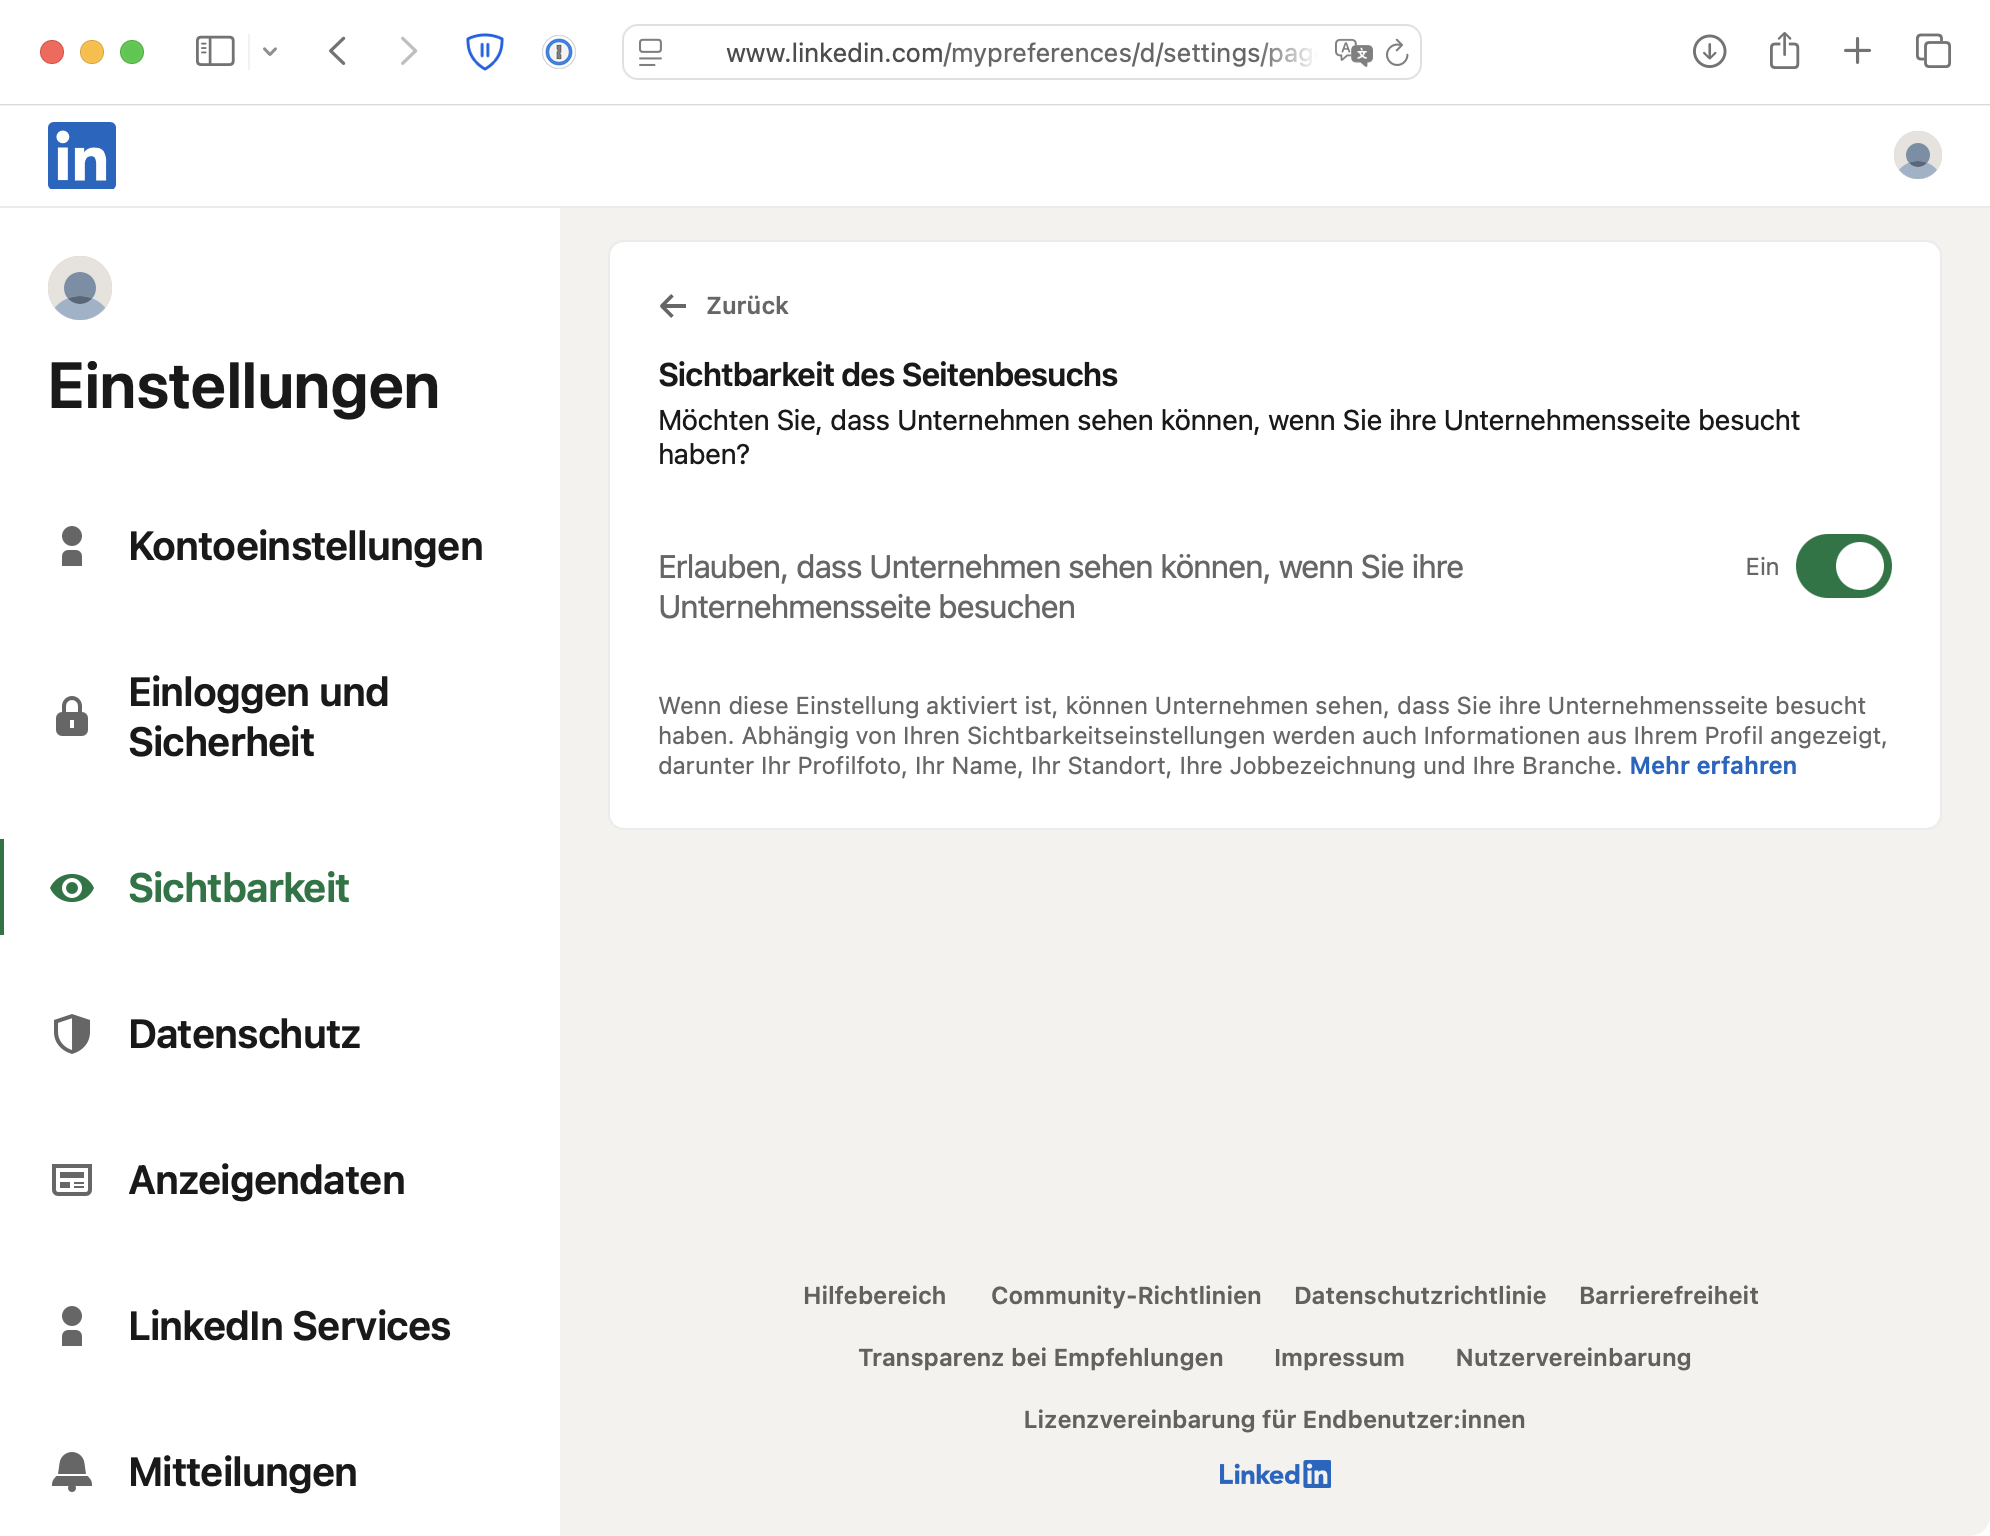
Task: Click the Share icon in Safari toolbar
Action: (1784, 51)
